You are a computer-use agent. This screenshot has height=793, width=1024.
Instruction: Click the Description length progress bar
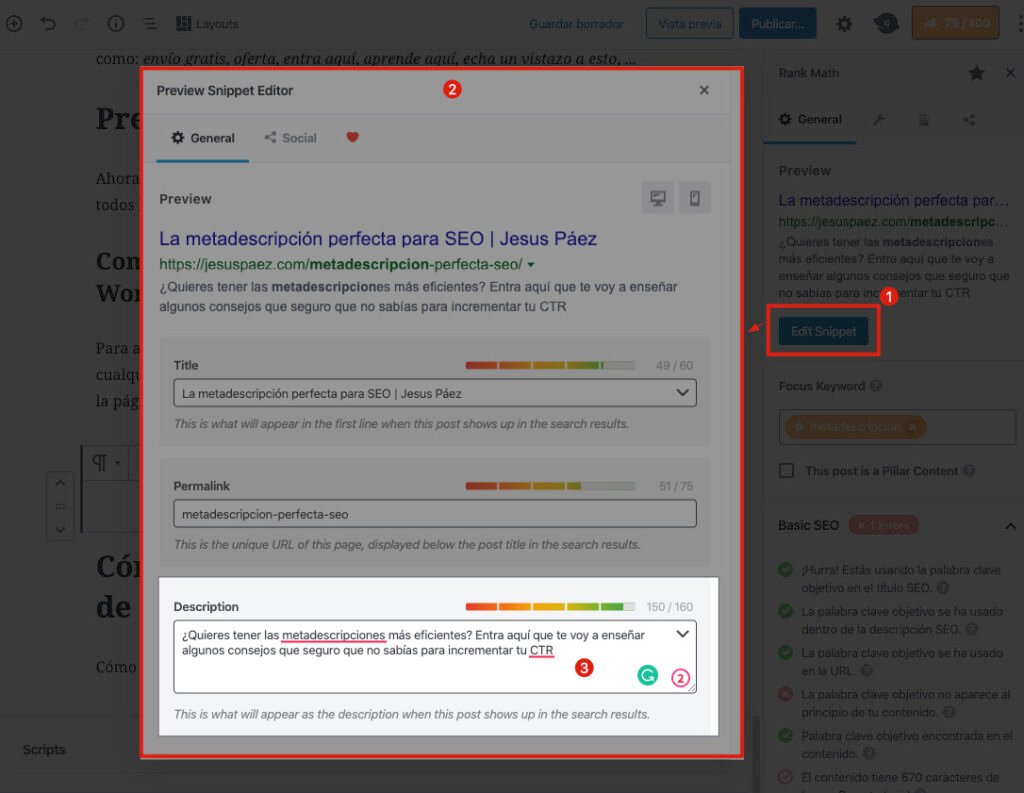coord(550,607)
